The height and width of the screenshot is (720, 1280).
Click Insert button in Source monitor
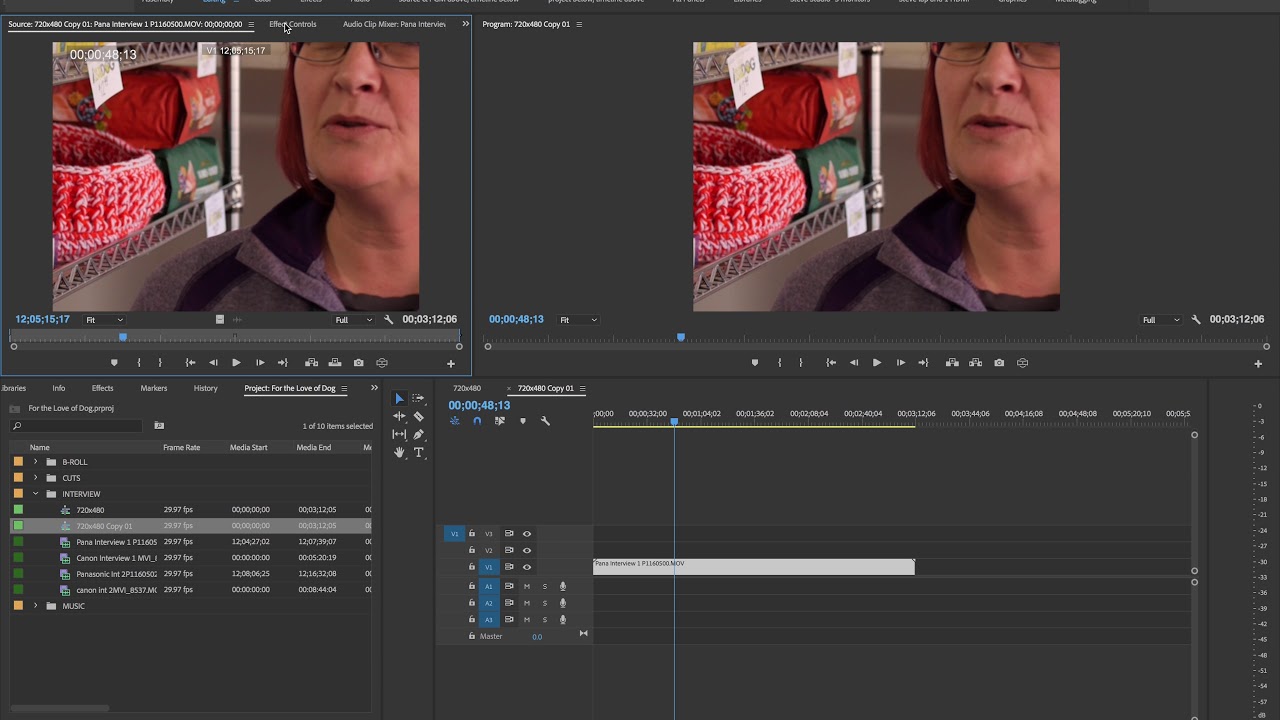(311, 363)
